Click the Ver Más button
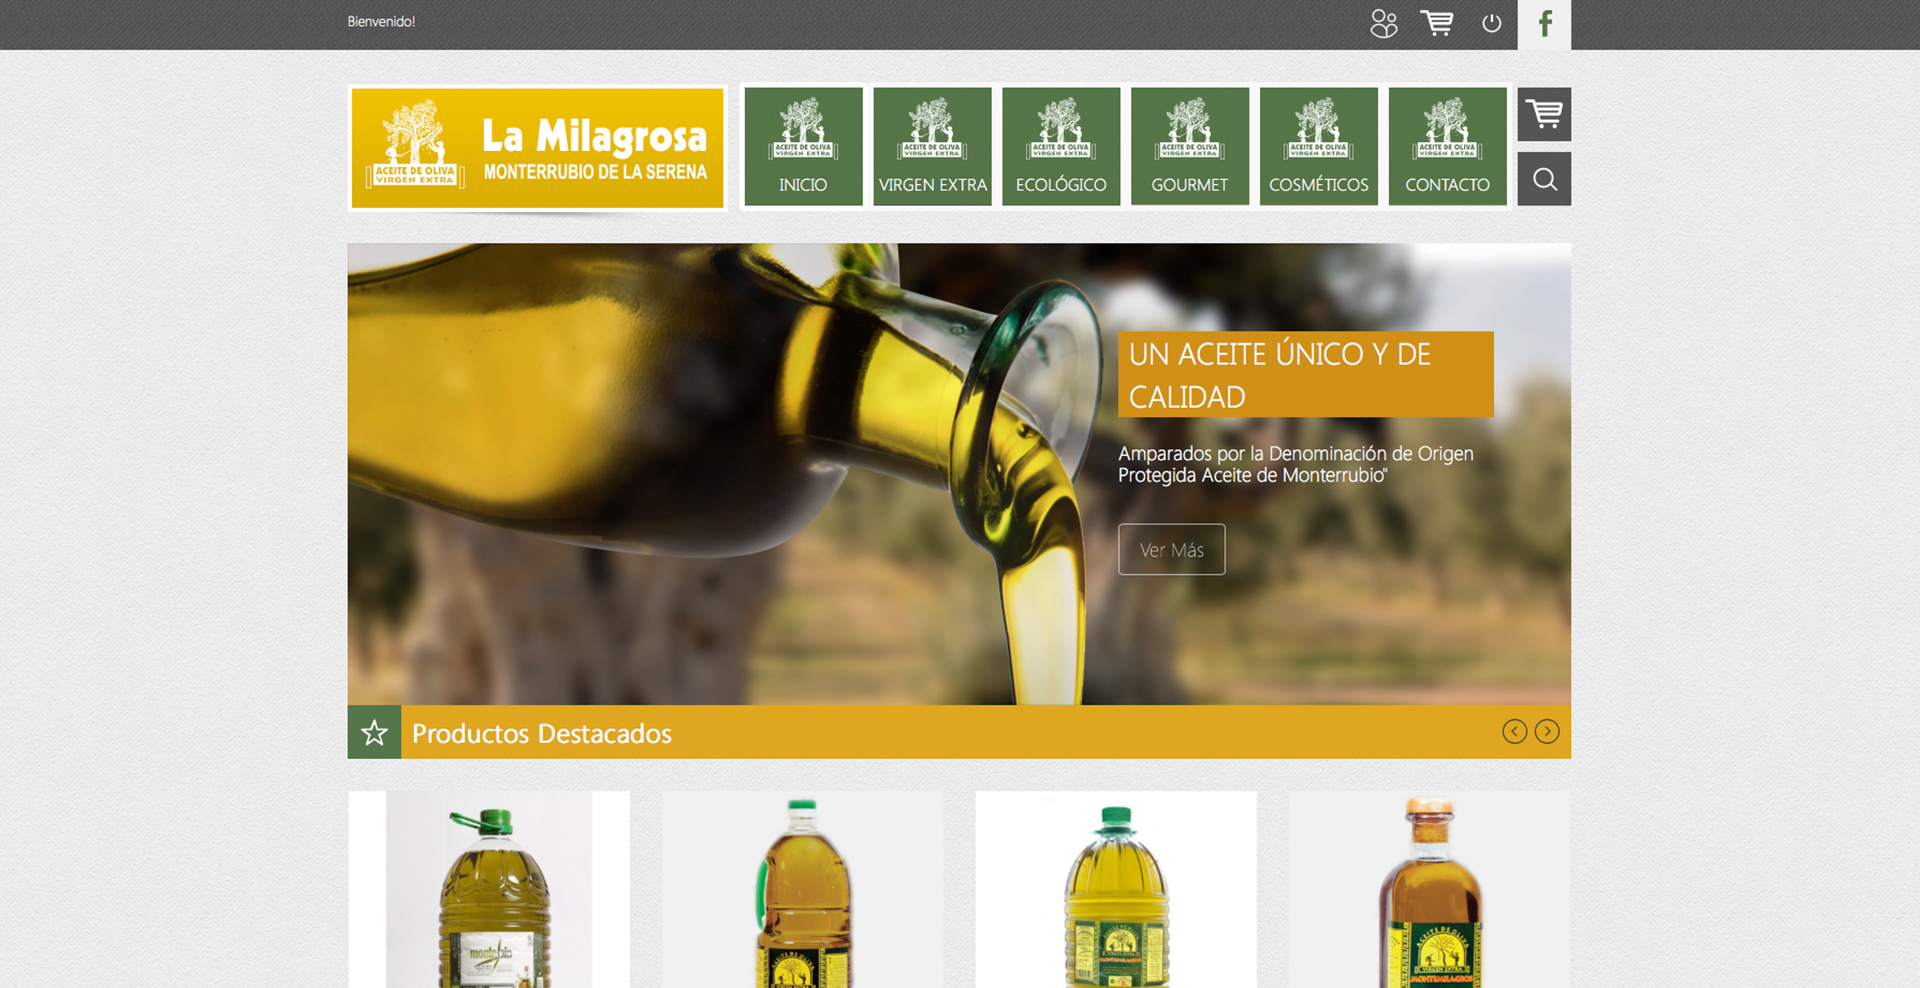Screen dimensions: 1920x988 (1171, 549)
